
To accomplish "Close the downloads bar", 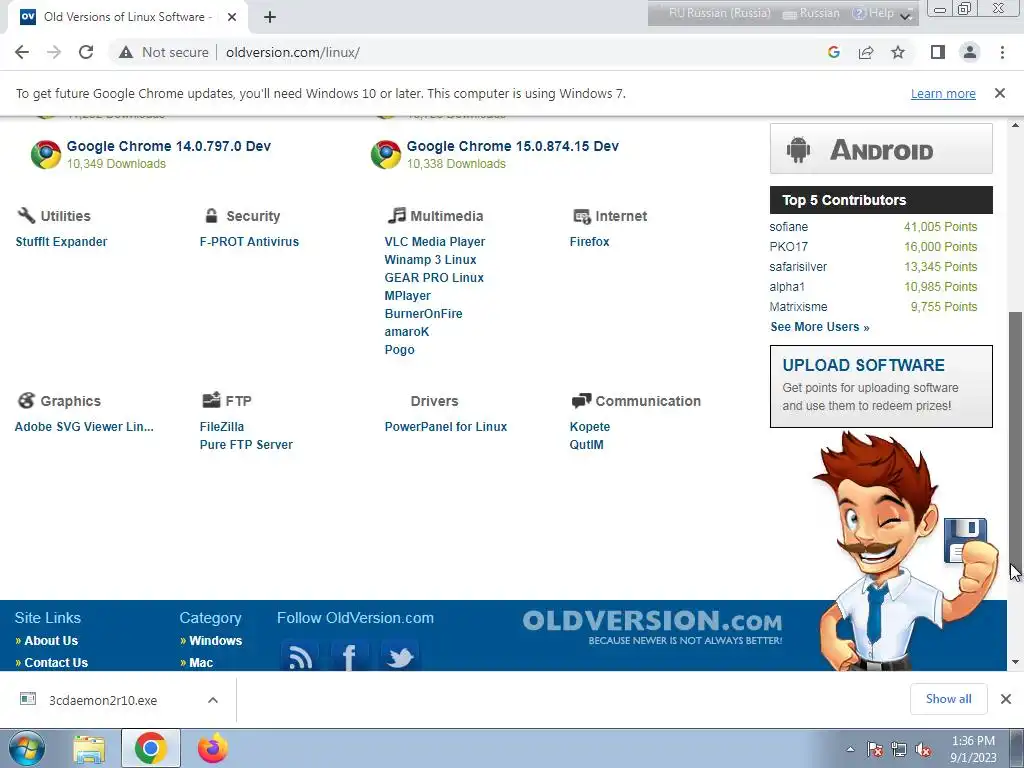I will [1006, 699].
